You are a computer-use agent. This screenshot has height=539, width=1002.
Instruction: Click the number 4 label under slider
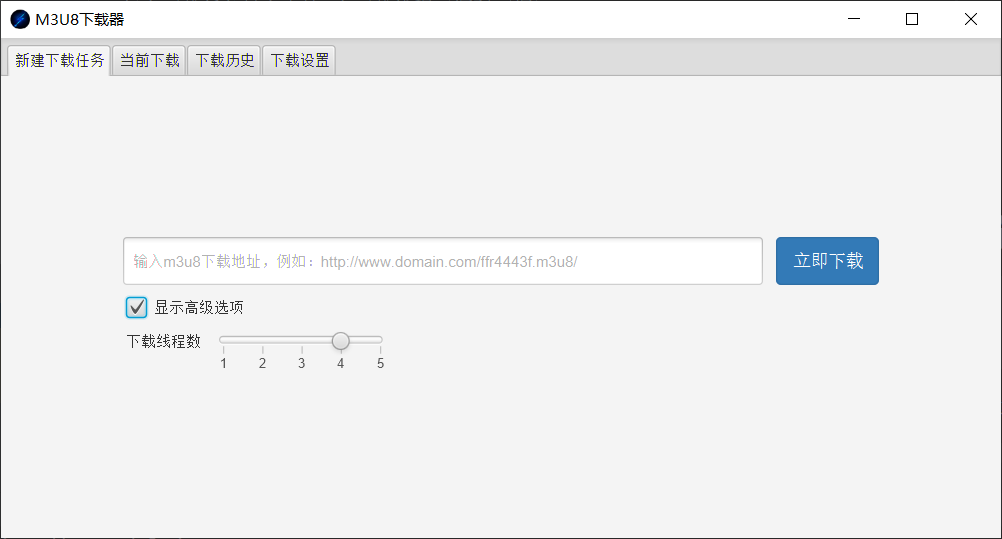pyautogui.click(x=341, y=364)
